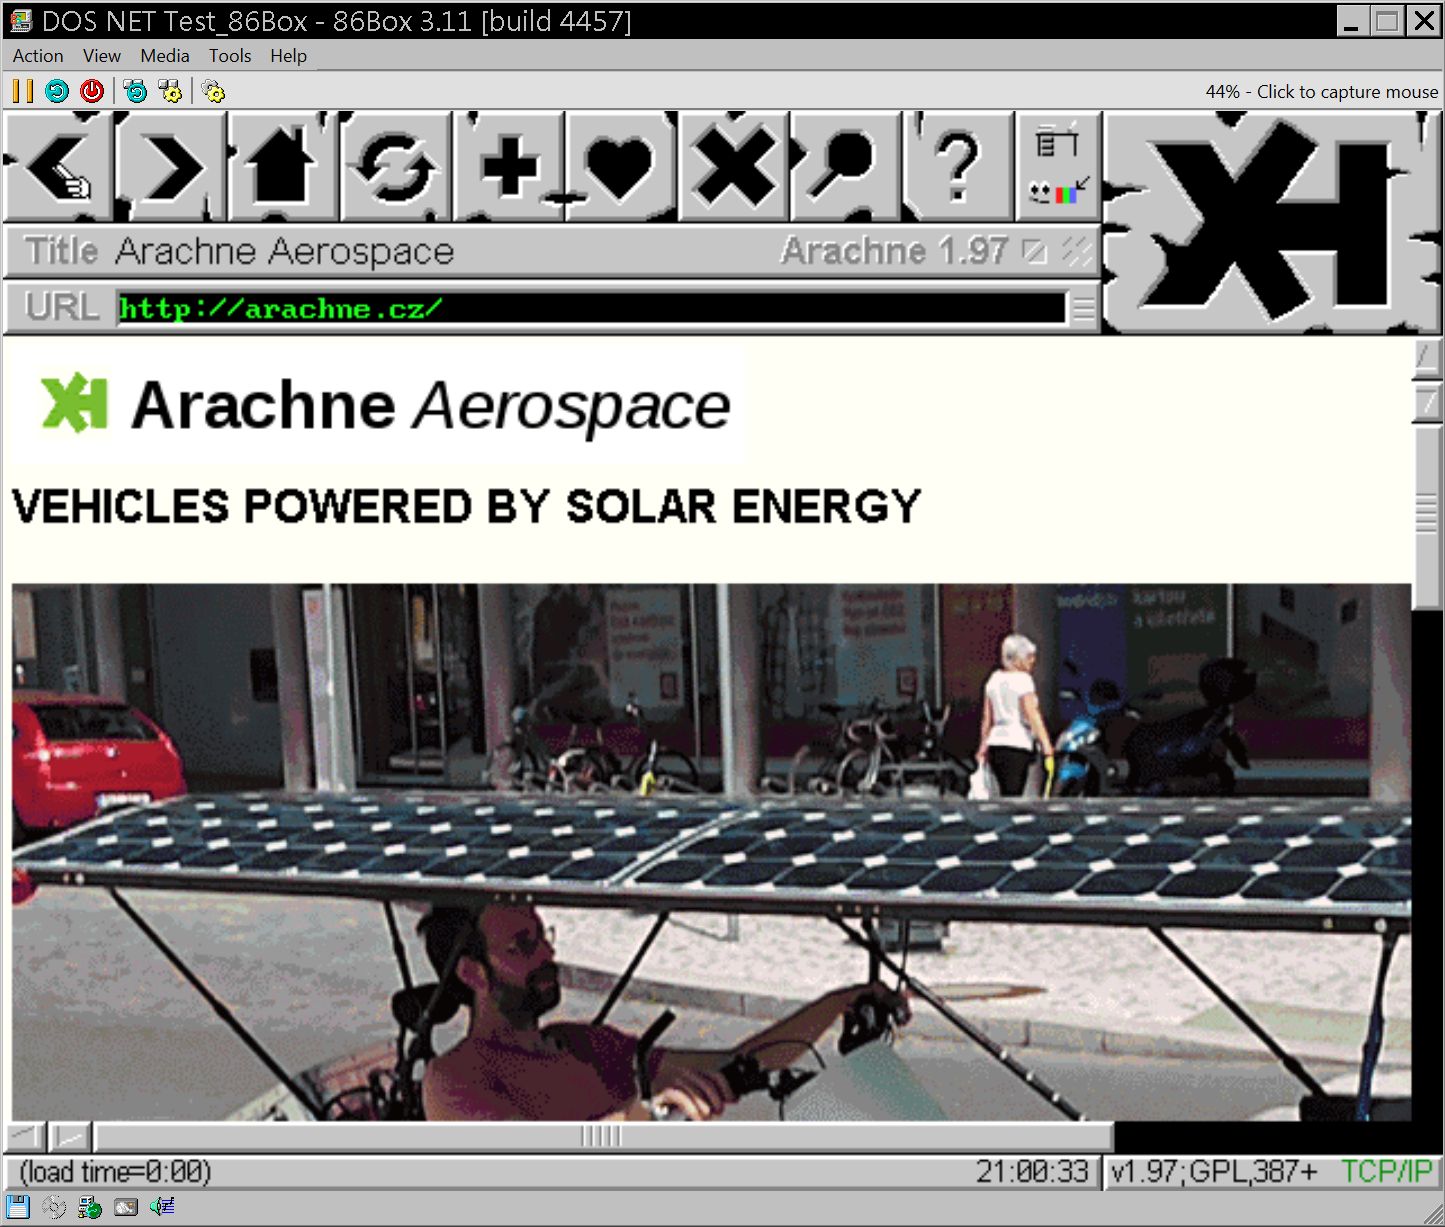Open Arachne help question mark button
This screenshot has width=1445, height=1227.
coord(958,165)
